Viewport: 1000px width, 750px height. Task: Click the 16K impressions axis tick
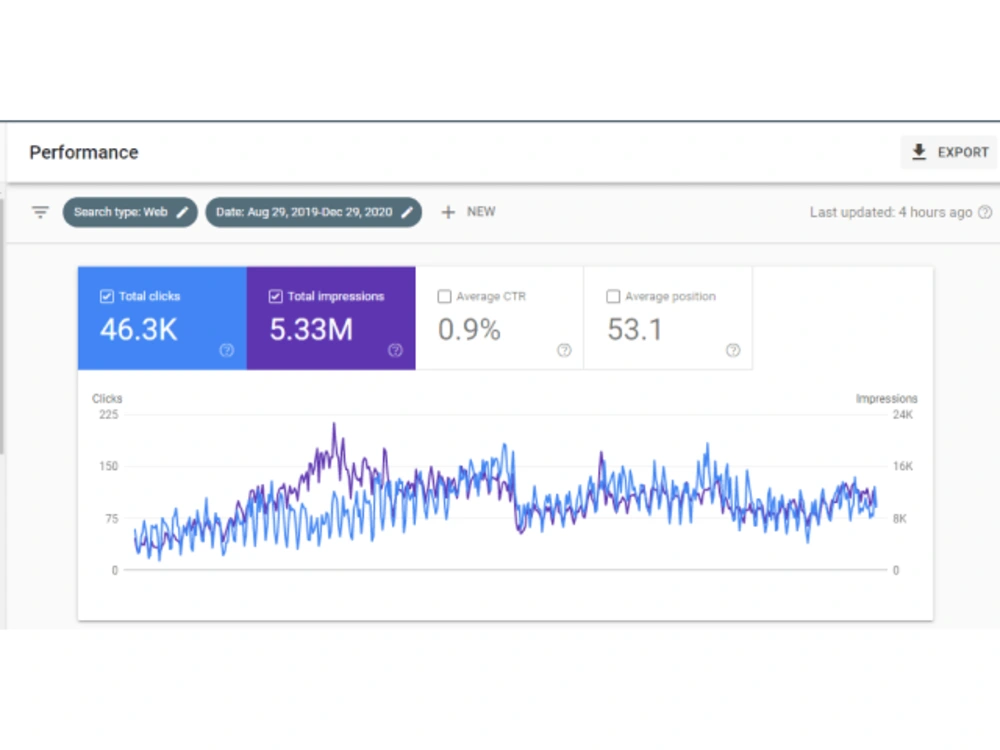click(x=902, y=466)
